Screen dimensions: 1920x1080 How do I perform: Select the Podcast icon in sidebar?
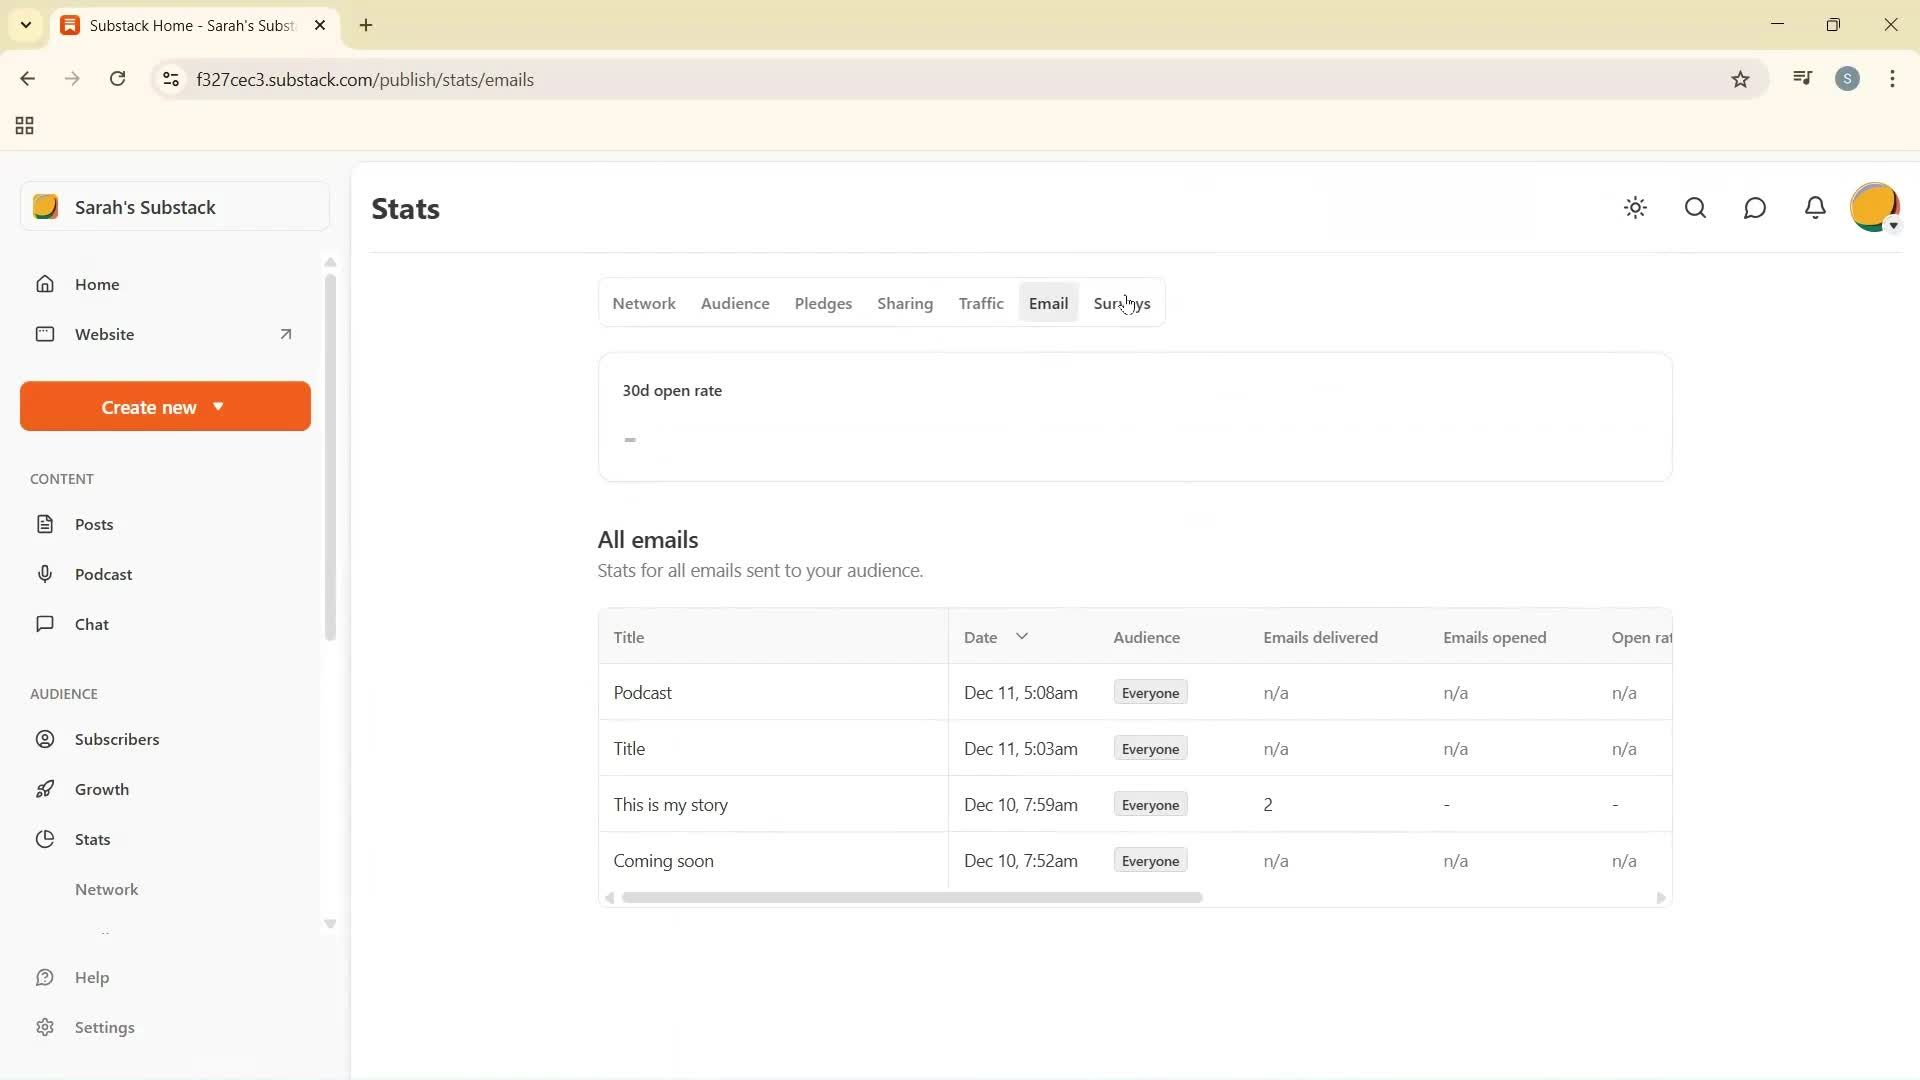(x=46, y=574)
